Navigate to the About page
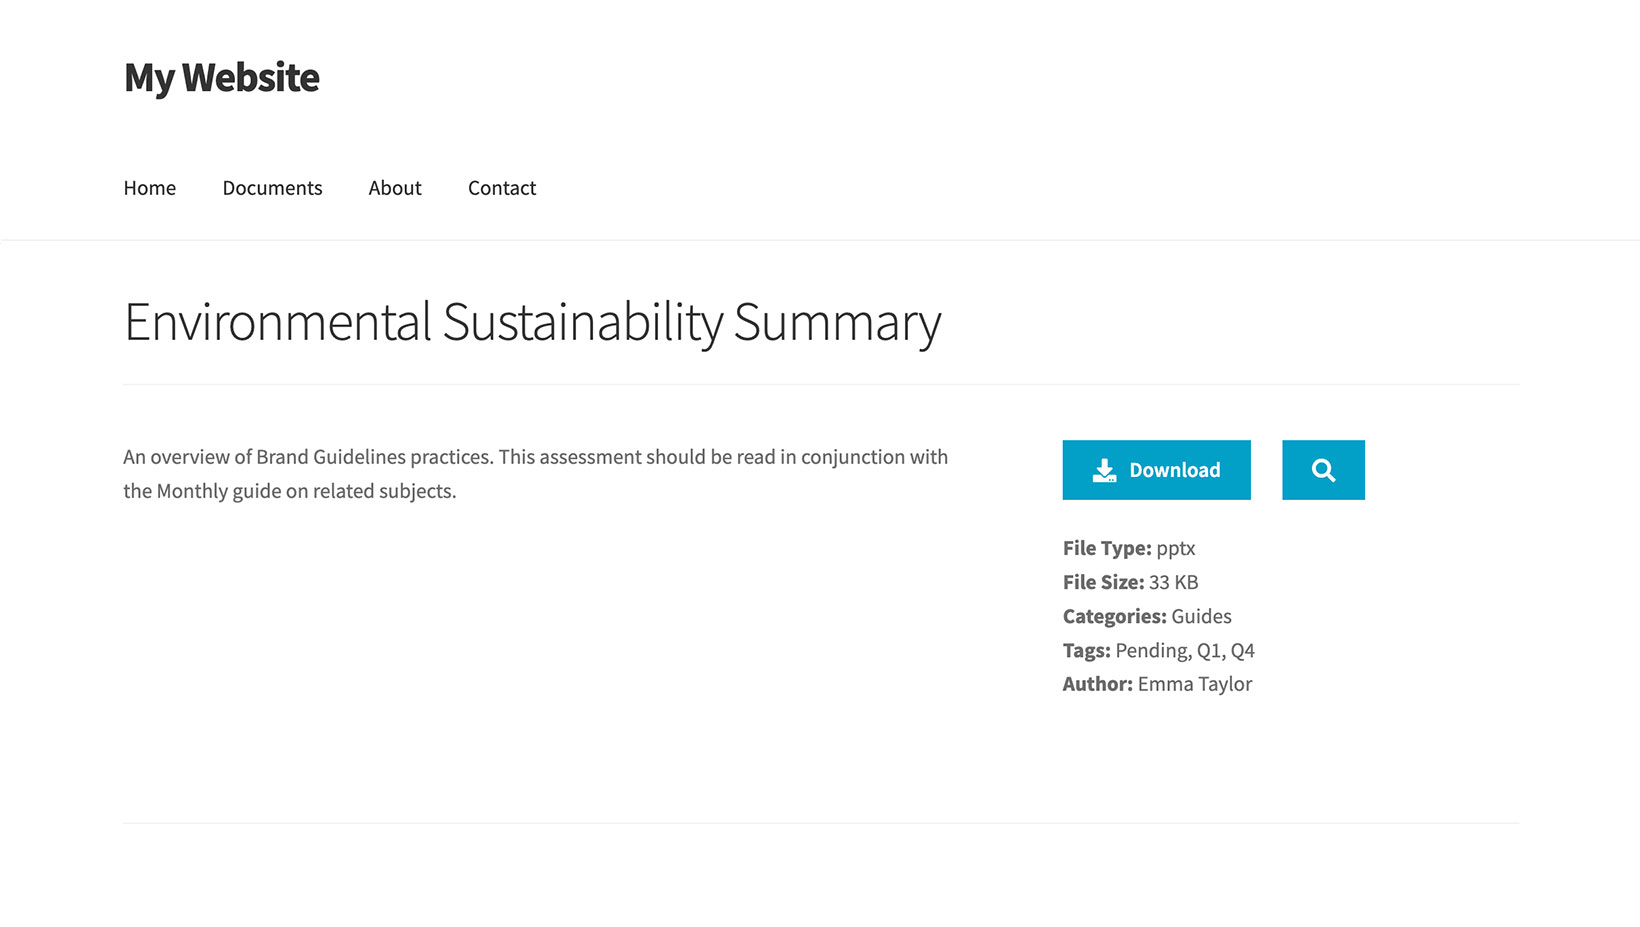The height and width of the screenshot is (927, 1640). tap(395, 188)
